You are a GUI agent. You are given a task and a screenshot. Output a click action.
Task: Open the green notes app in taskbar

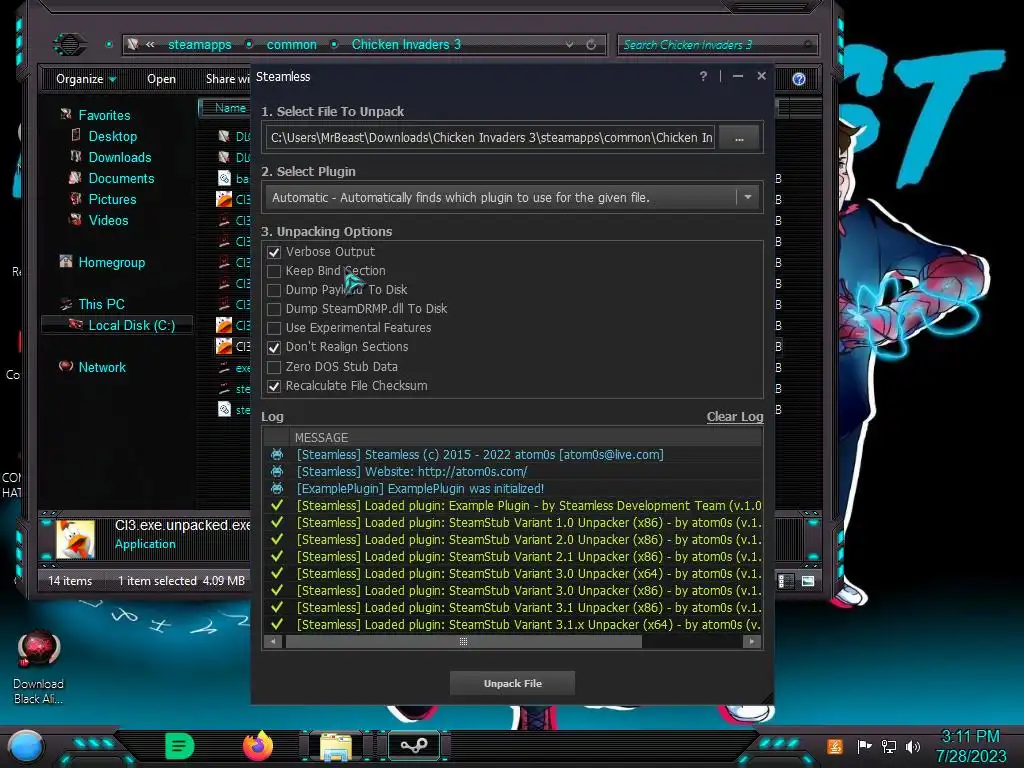[x=179, y=746]
